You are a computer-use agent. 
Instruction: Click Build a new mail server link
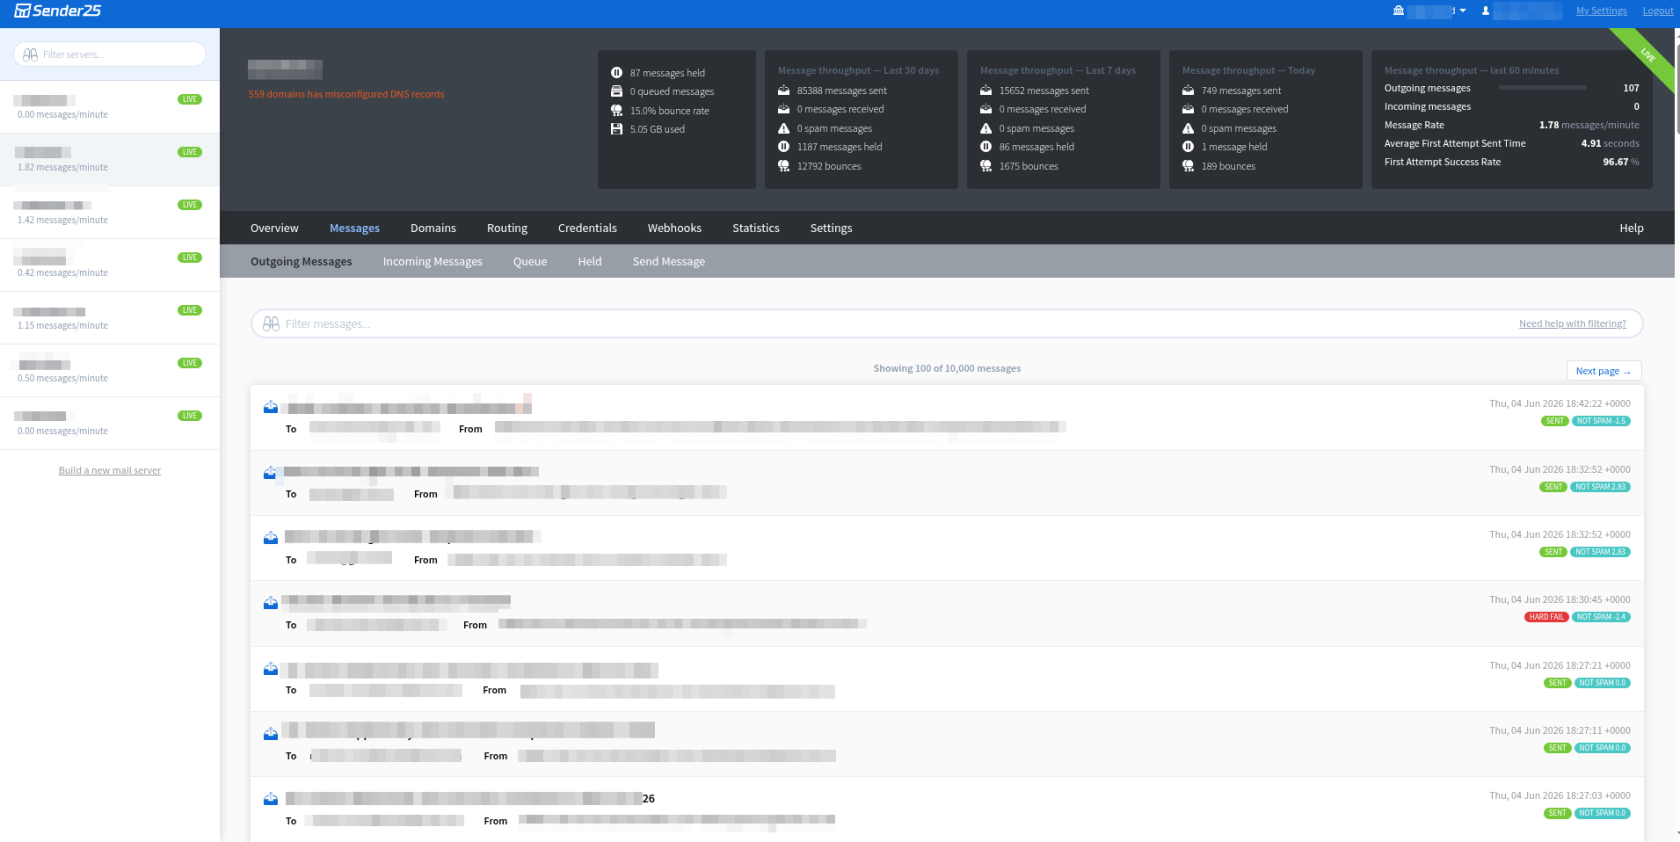pos(110,471)
